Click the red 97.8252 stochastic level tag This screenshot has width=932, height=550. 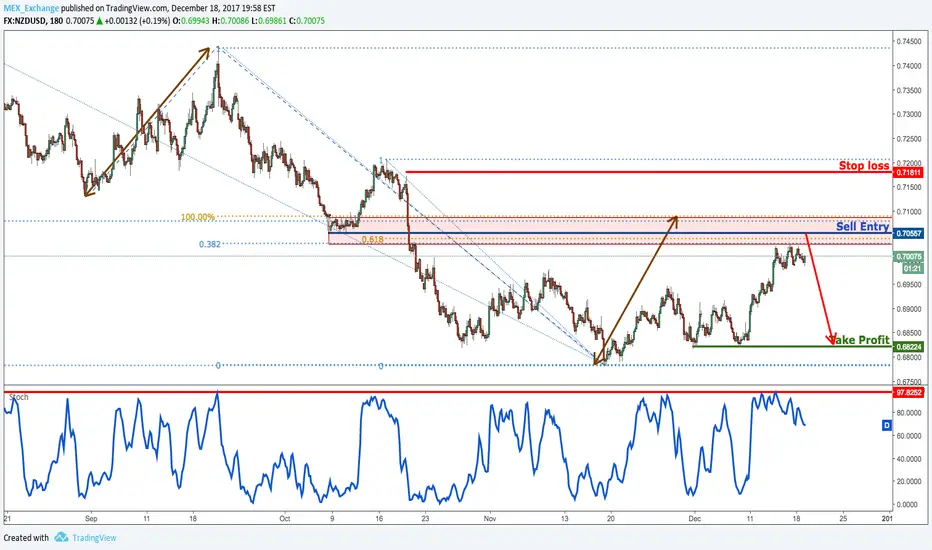click(908, 392)
